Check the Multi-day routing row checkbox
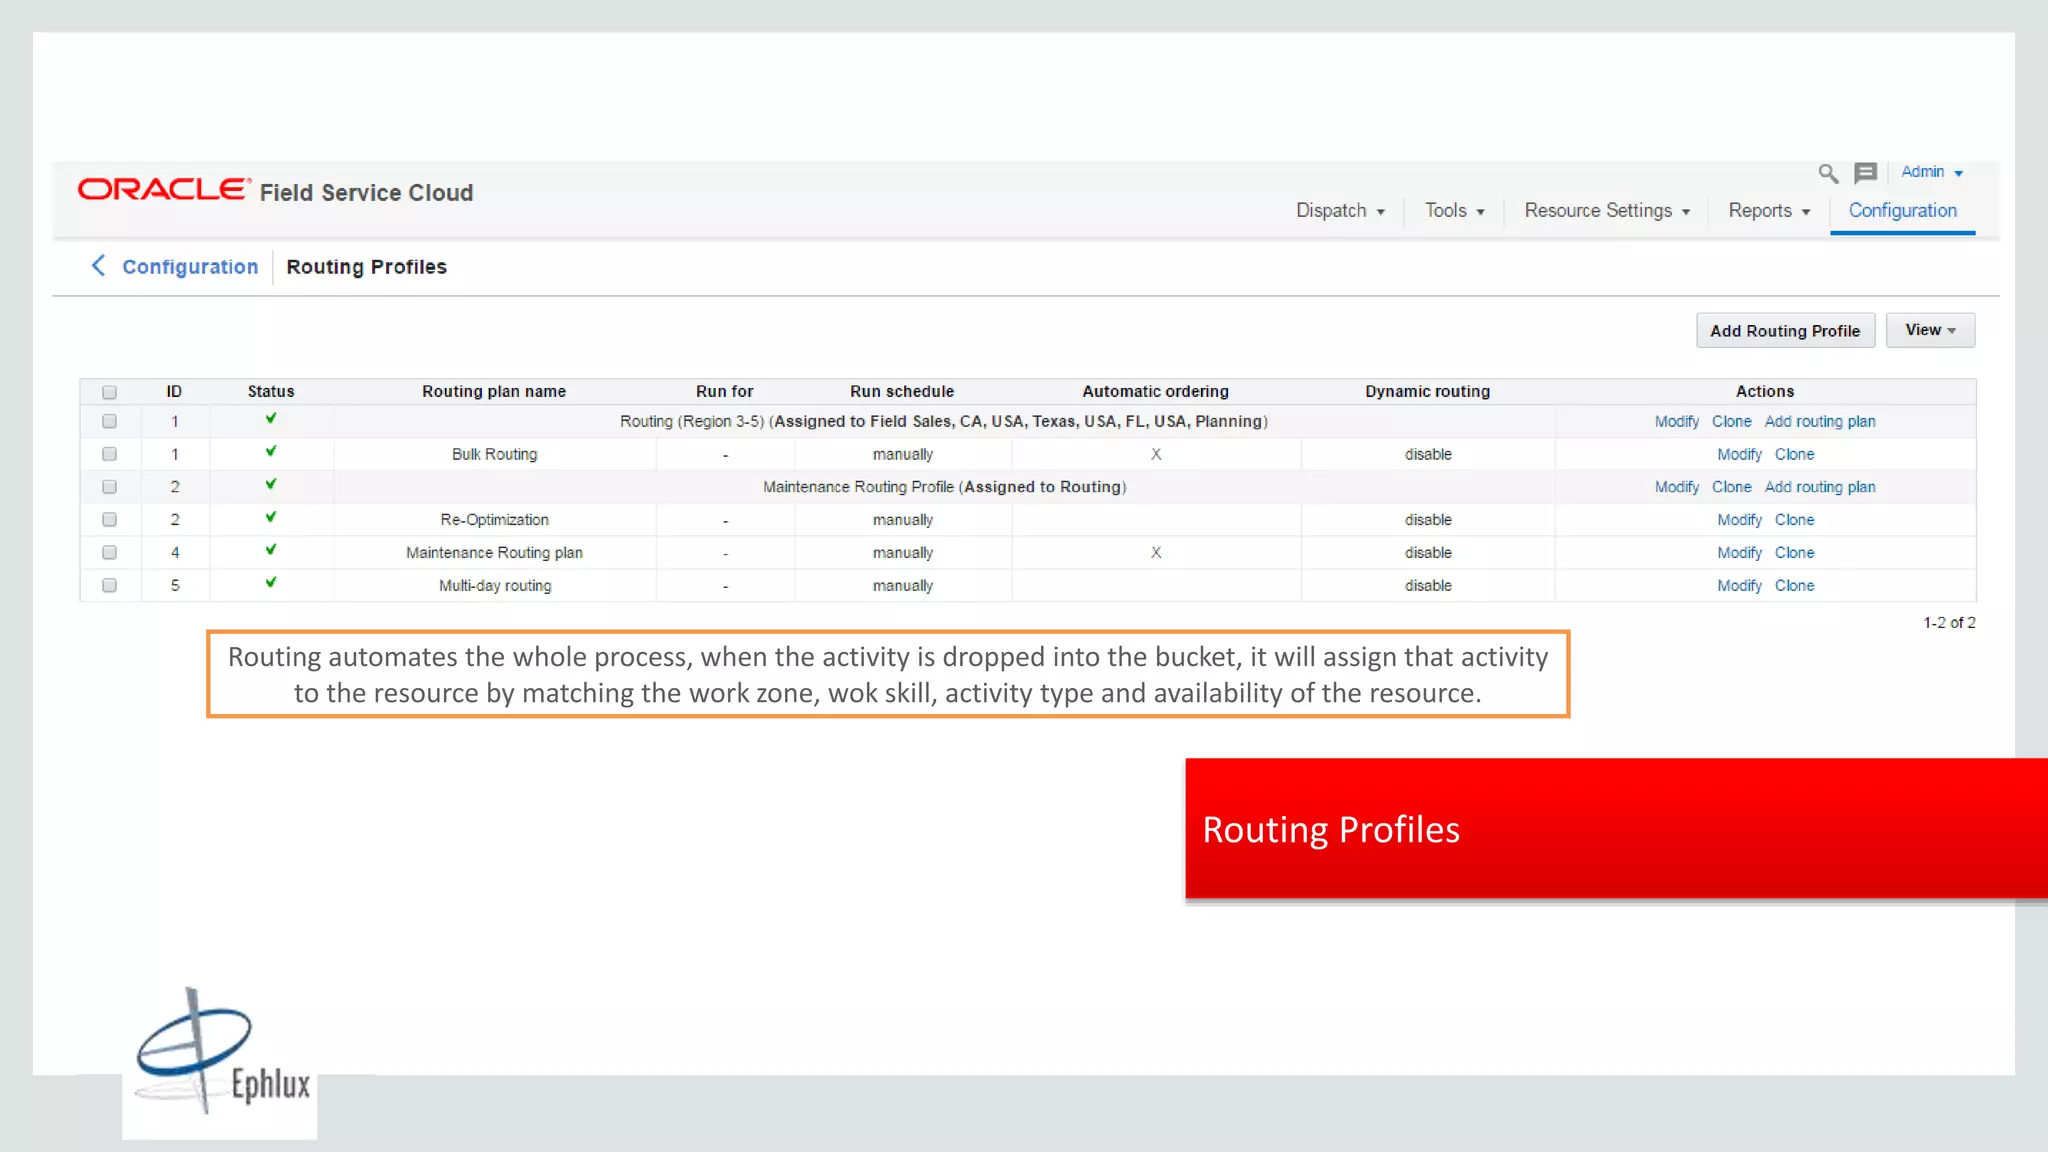This screenshot has height=1152, width=2048. click(109, 585)
